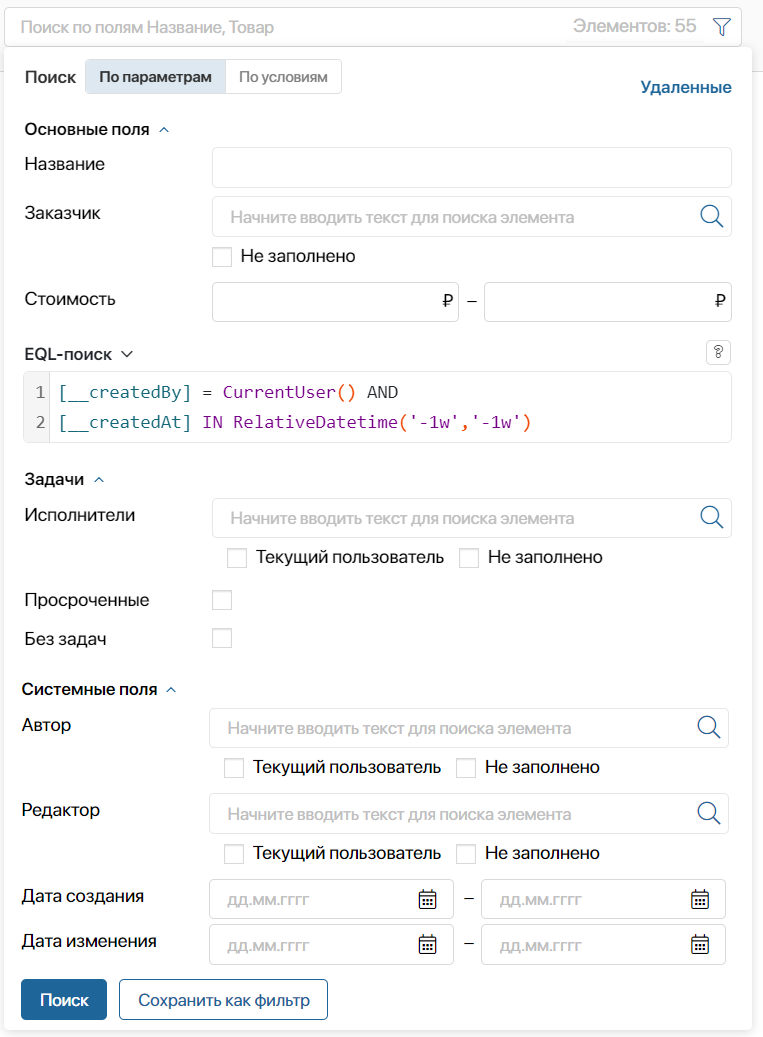763x1037 pixels.
Task: Enable the Просроченные checkbox
Action: point(222,600)
